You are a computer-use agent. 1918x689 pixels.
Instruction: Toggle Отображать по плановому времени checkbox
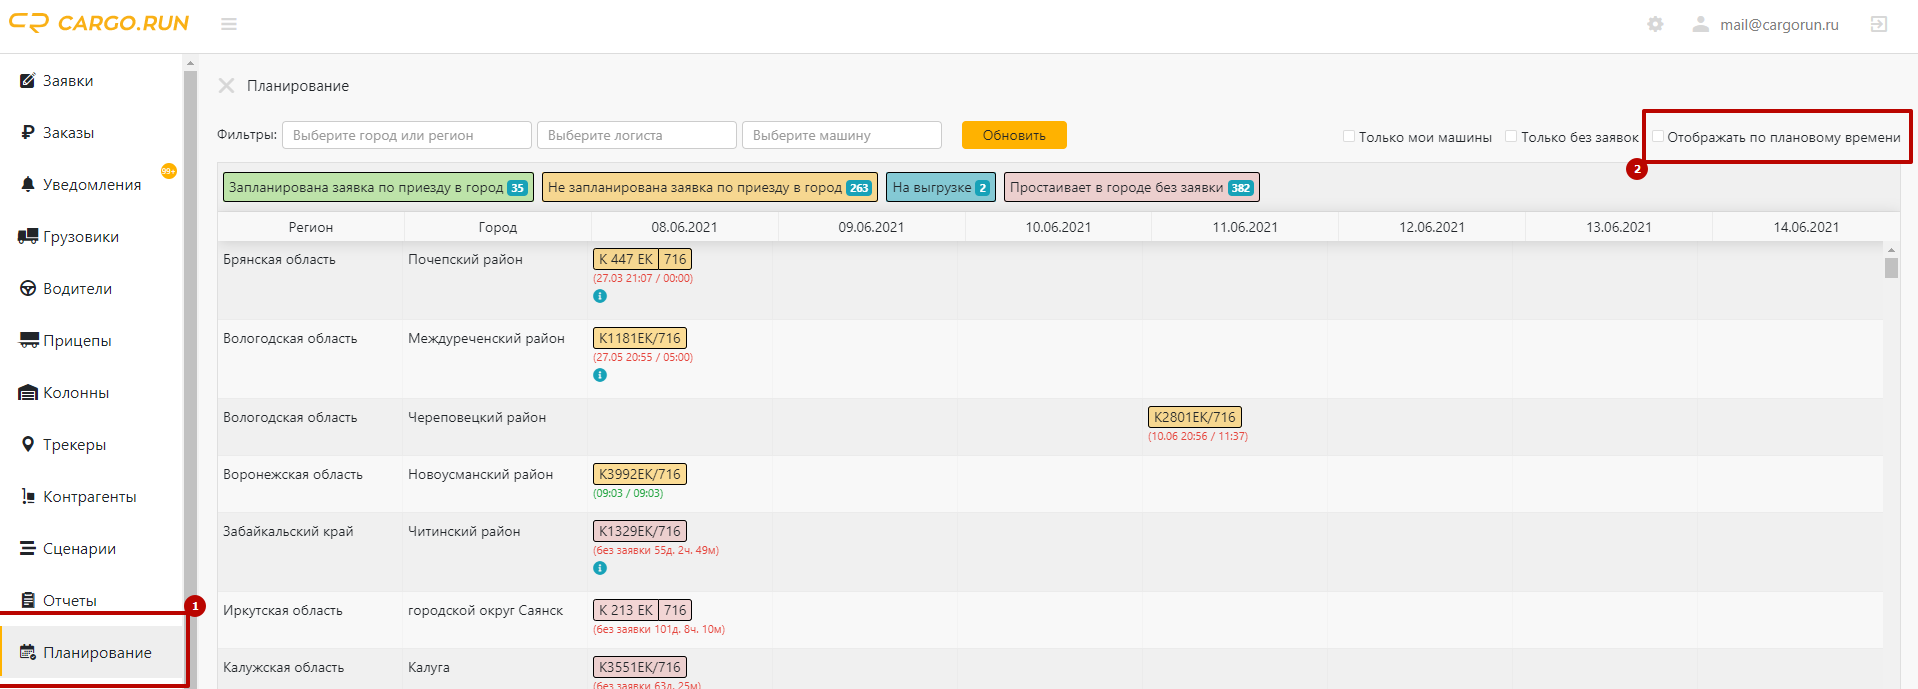tap(1657, 136)
